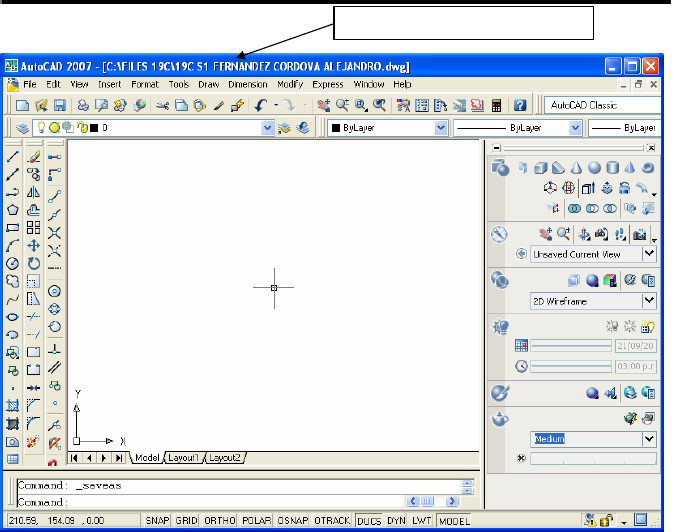
Task: Select the Move modify tool
Action: [33, 246]
